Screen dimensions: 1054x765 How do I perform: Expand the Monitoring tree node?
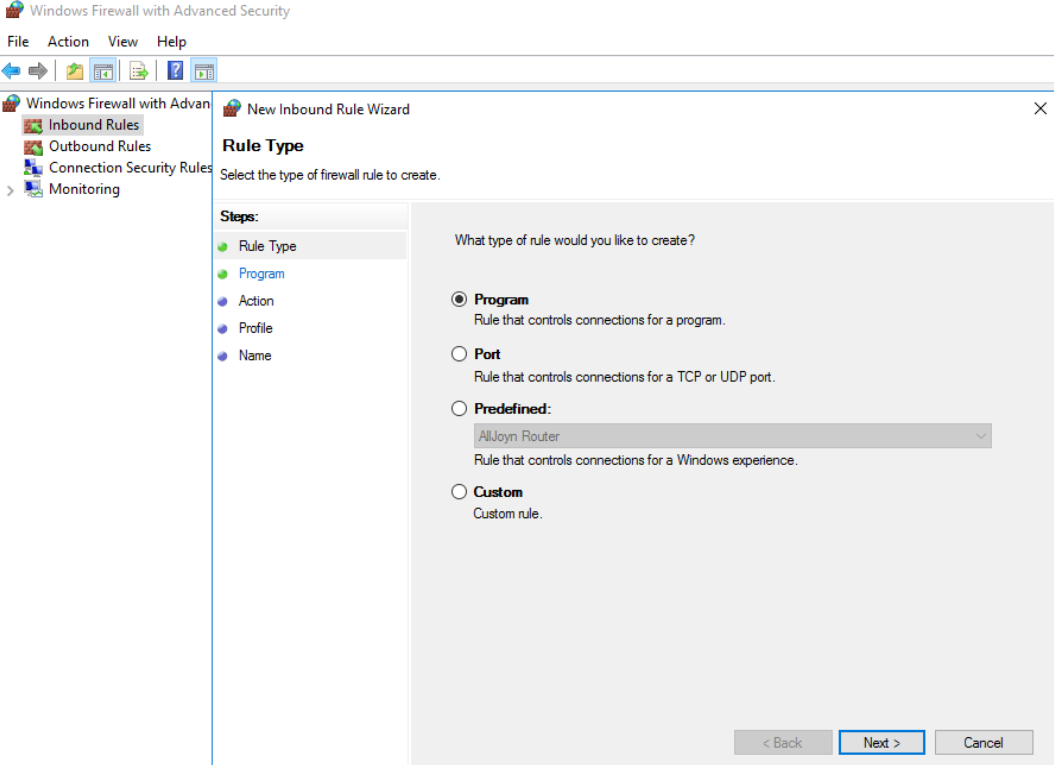coord(11,190)
